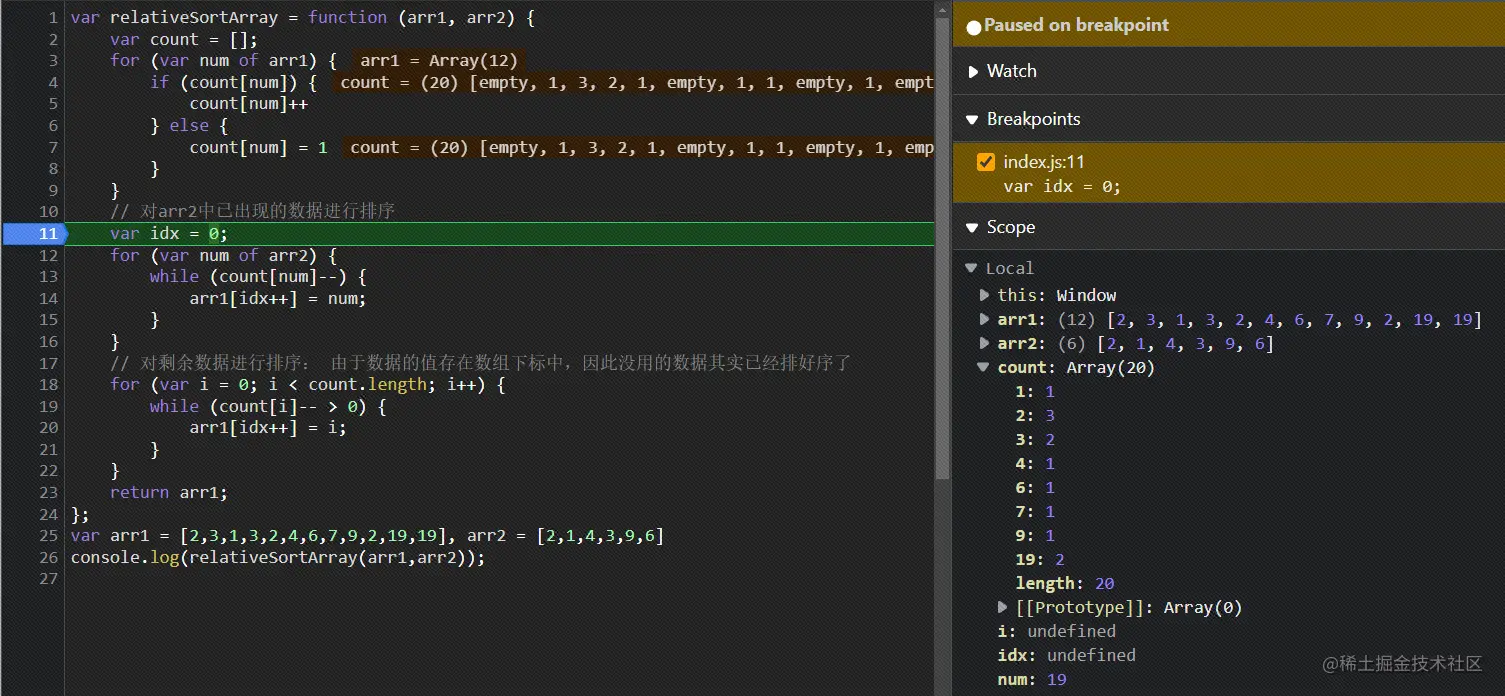Click 'return arr1;' on line 23
The height and width of the screenshot is (696, 1505).
(x=169, y=493)
